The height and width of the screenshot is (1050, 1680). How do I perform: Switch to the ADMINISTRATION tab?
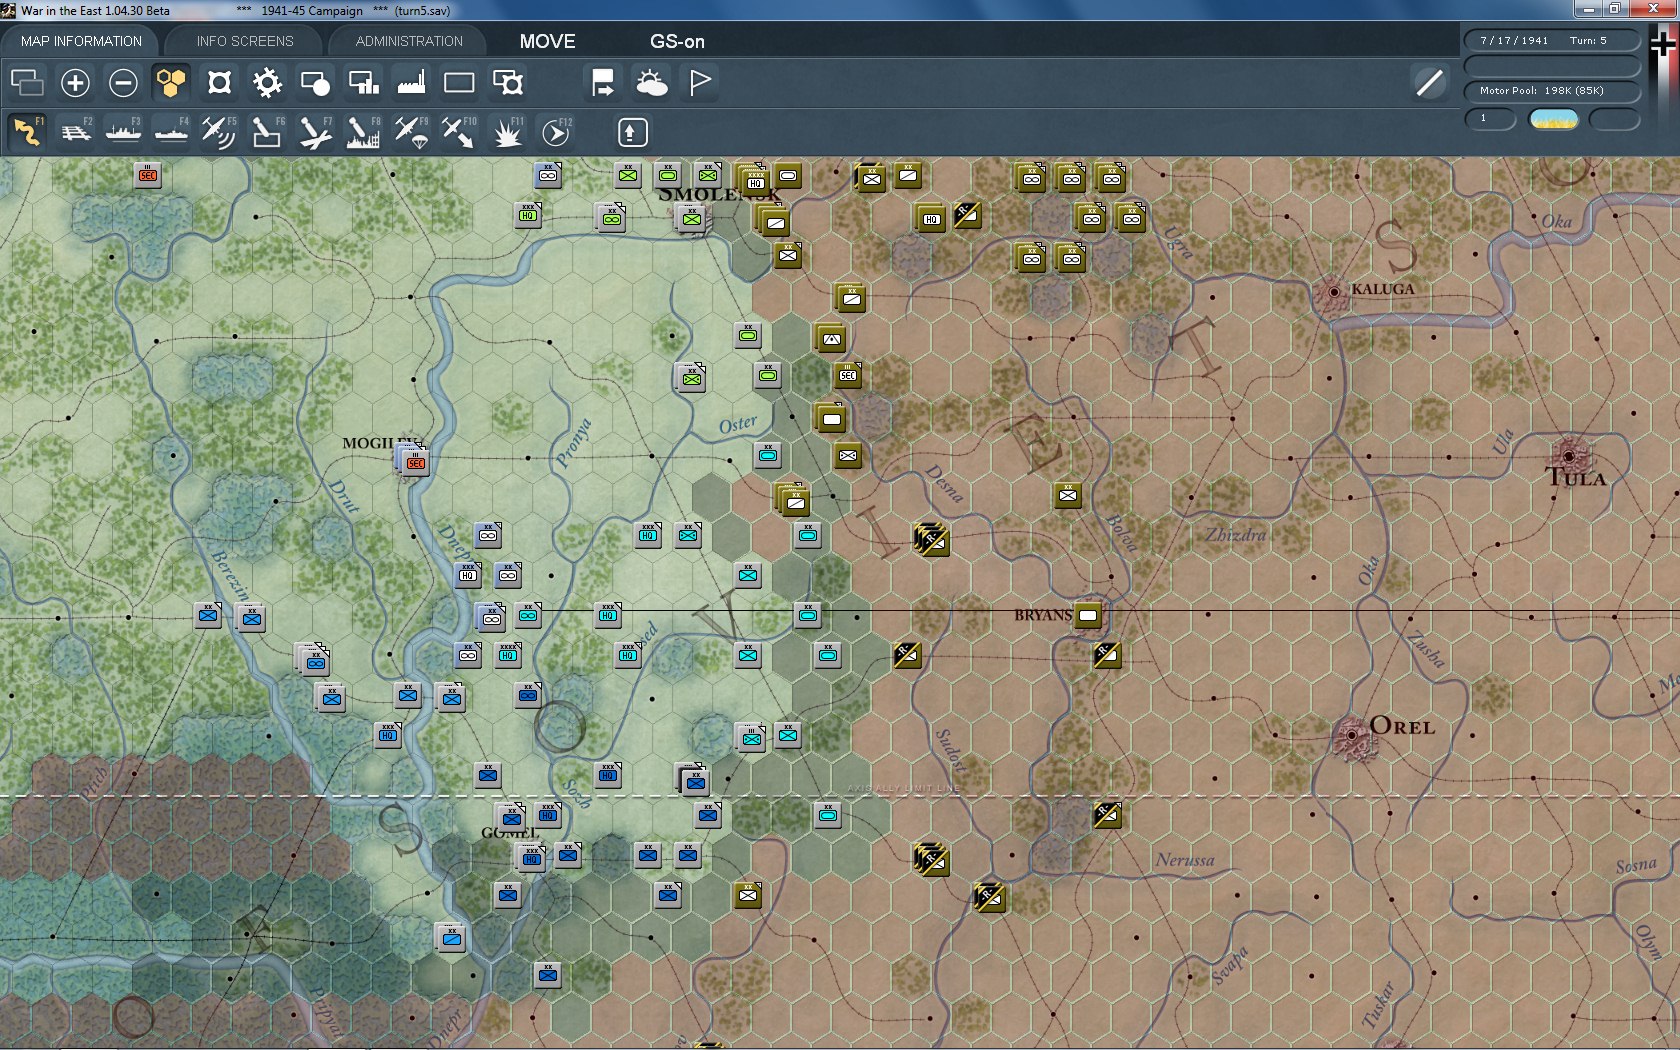[x=409, y=41]
